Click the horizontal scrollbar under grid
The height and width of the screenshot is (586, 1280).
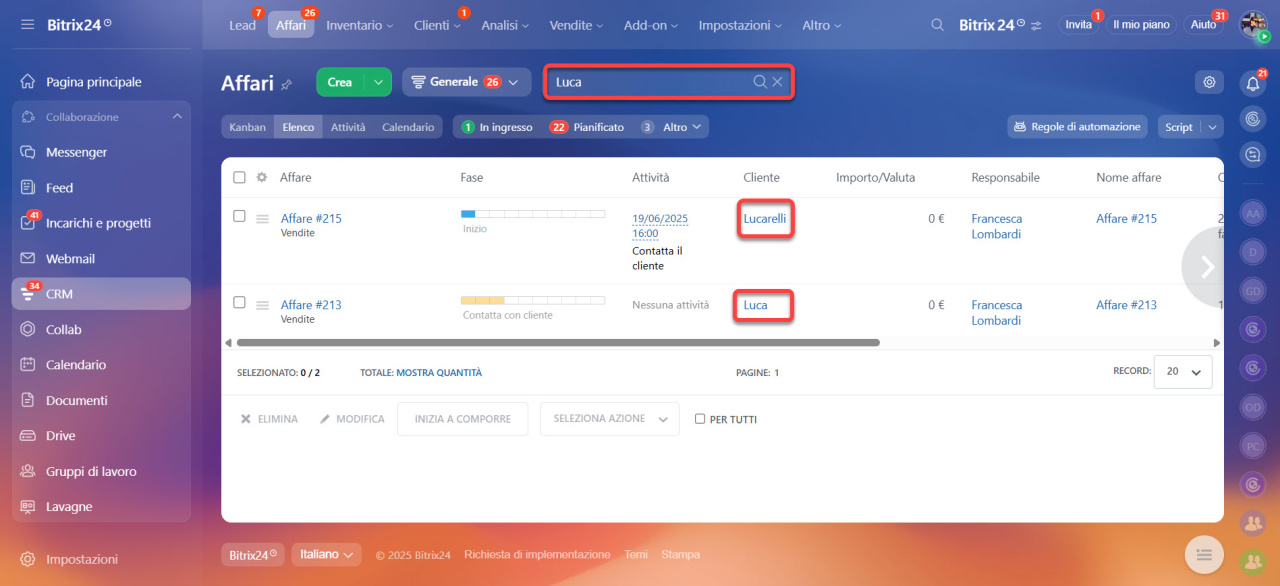coord(558,342)
